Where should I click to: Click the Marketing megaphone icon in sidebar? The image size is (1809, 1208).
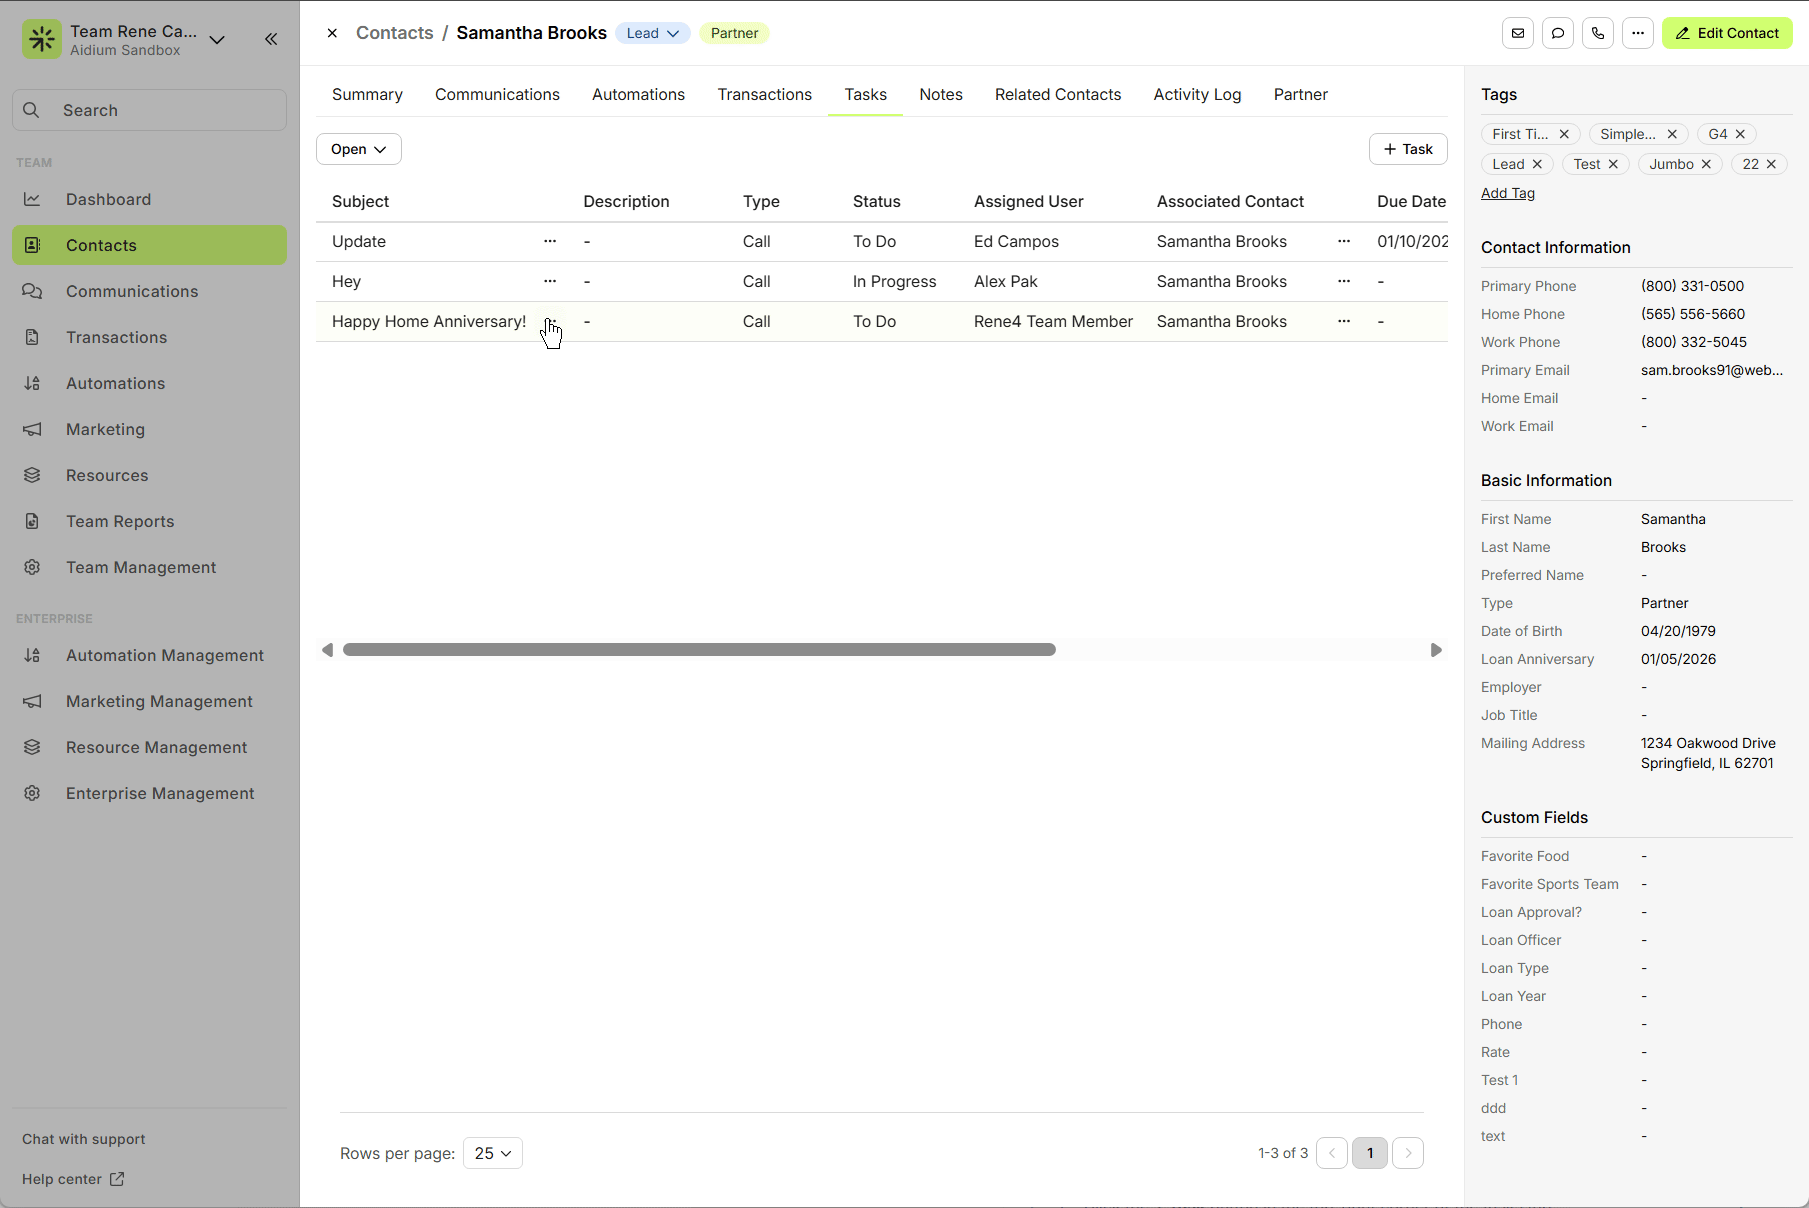point(32,429)
